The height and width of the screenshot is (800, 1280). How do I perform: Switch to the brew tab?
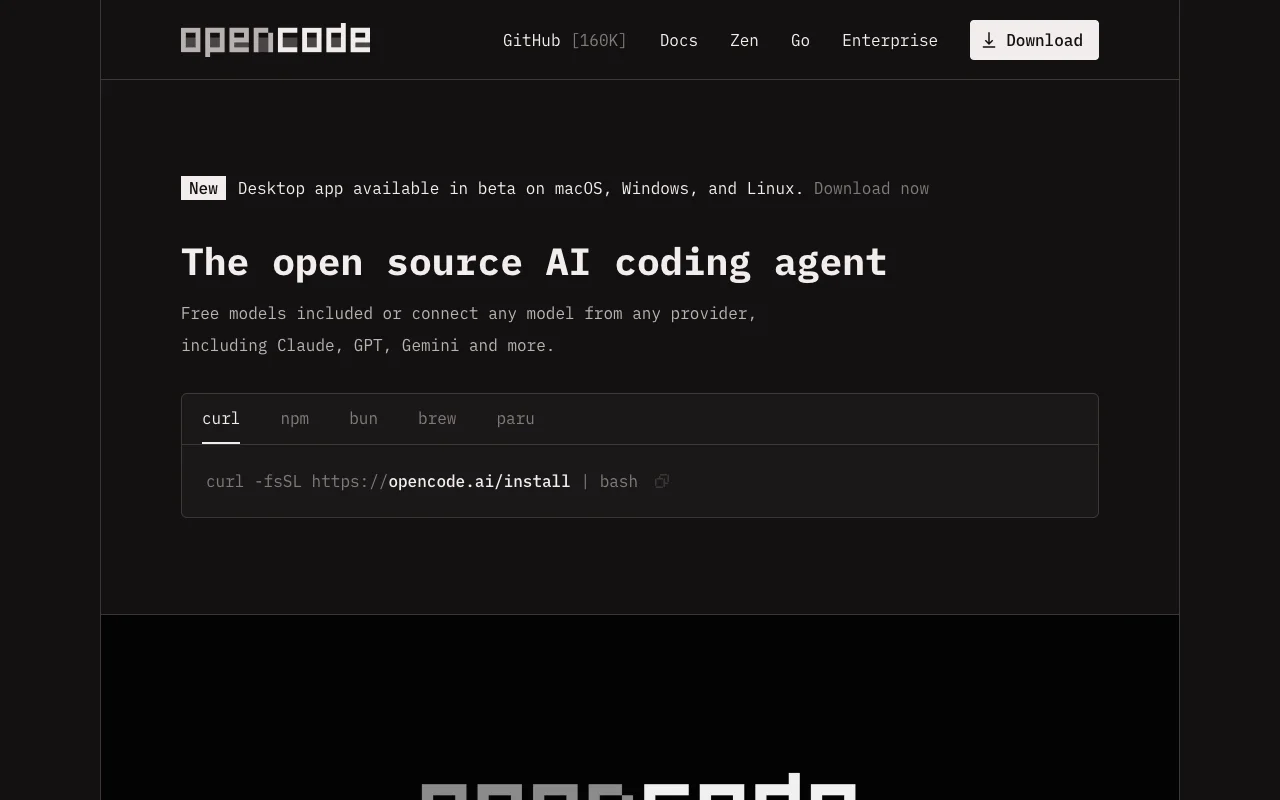(x=437, y=419)
